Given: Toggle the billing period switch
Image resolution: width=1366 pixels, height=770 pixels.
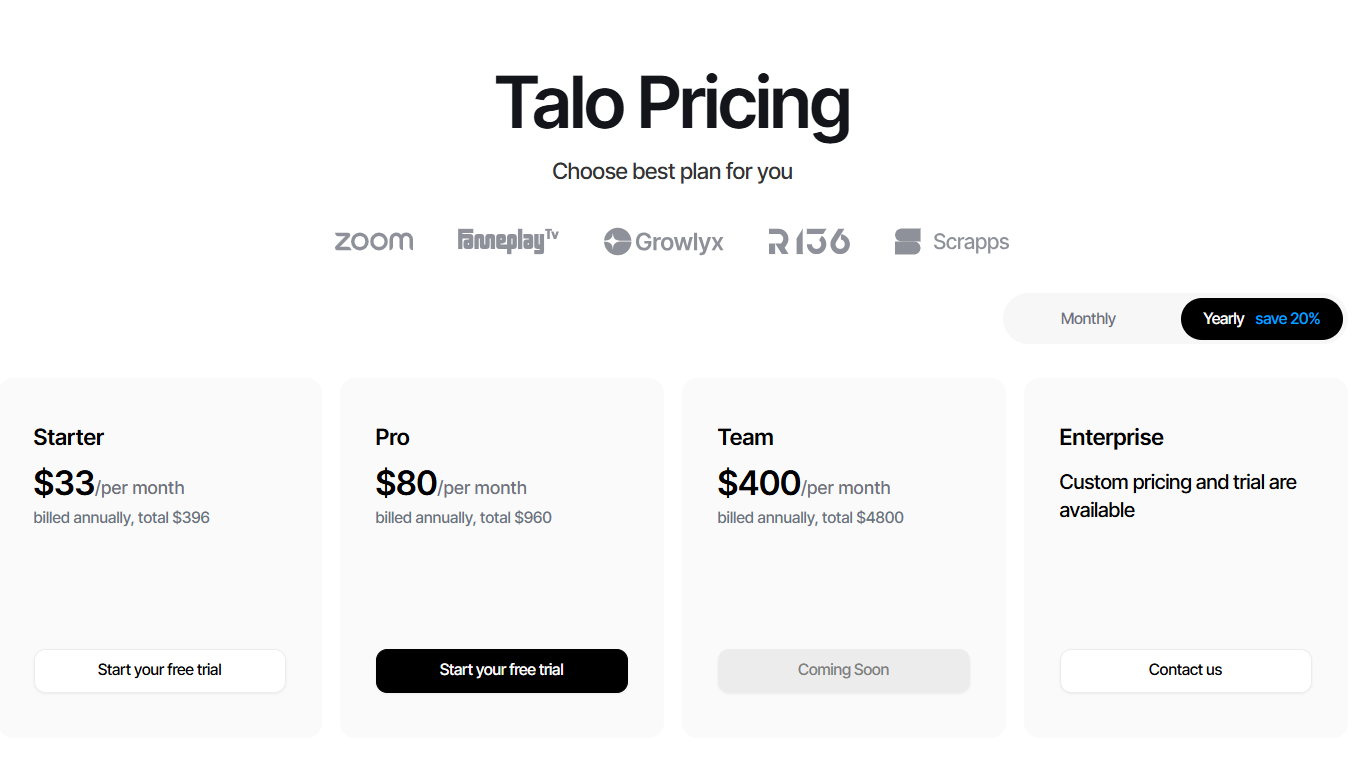Looking at the screenshot, I should coord(1173,318).
